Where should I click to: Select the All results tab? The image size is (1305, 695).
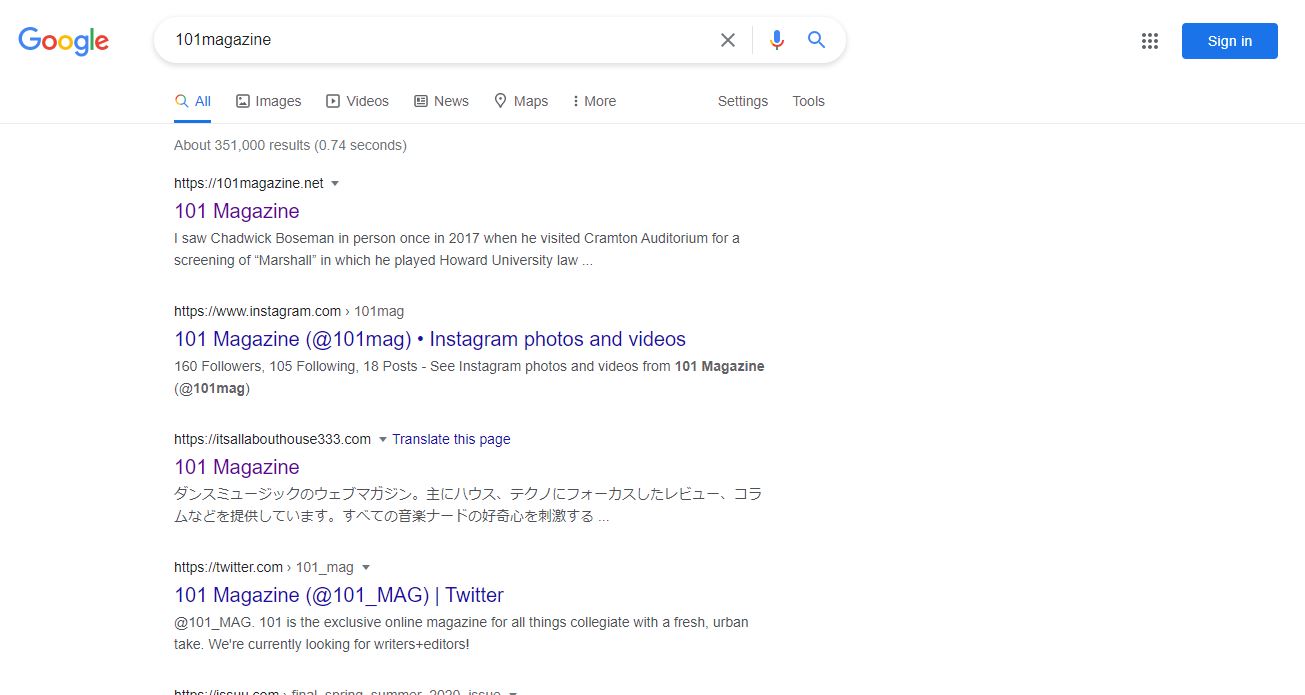pos(192,101)
